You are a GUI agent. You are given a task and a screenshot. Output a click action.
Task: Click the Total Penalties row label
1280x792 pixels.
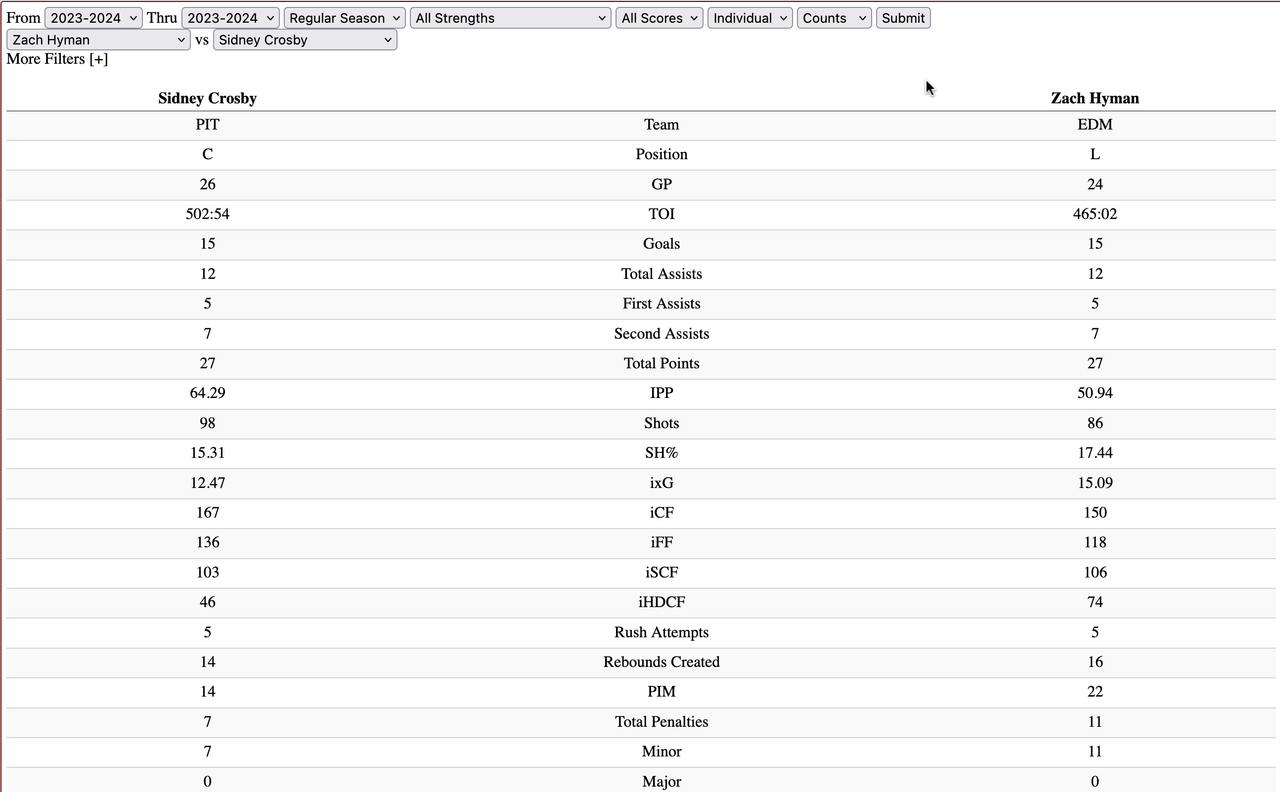(661, 722)
